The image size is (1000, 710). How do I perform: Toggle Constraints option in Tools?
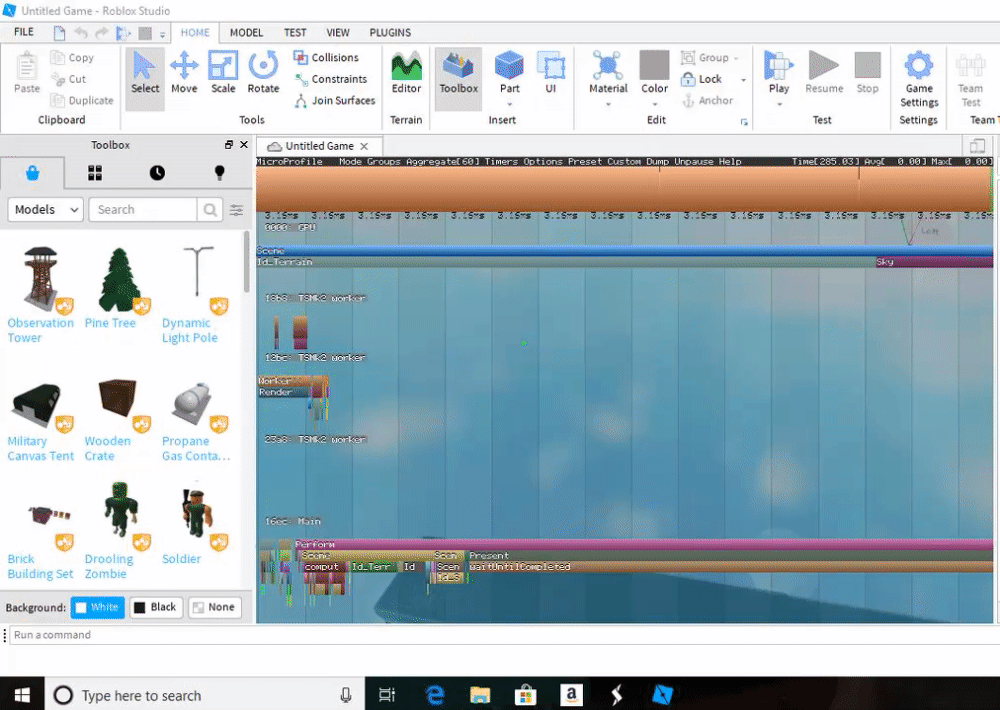click(330, 79)
